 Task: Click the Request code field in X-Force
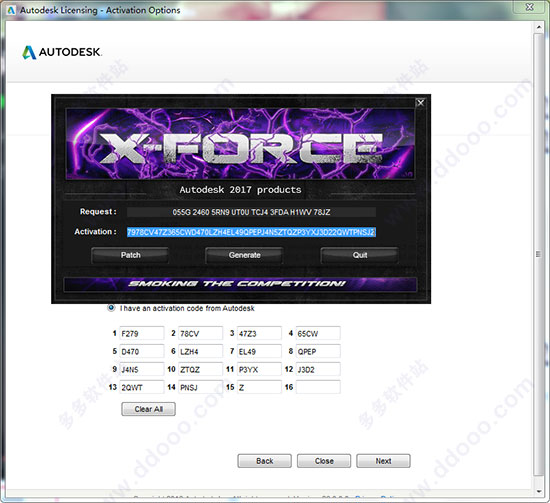(251, 212)
